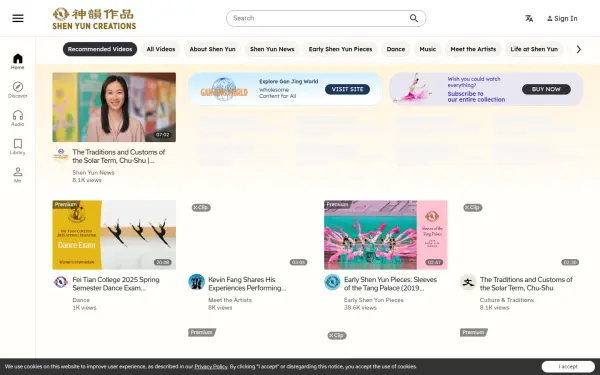Open 'Fei Tian College 2025 Spring Semester Dance Exam' title
This screenshot has width=600, height=375.
click(x=116, y=284)
